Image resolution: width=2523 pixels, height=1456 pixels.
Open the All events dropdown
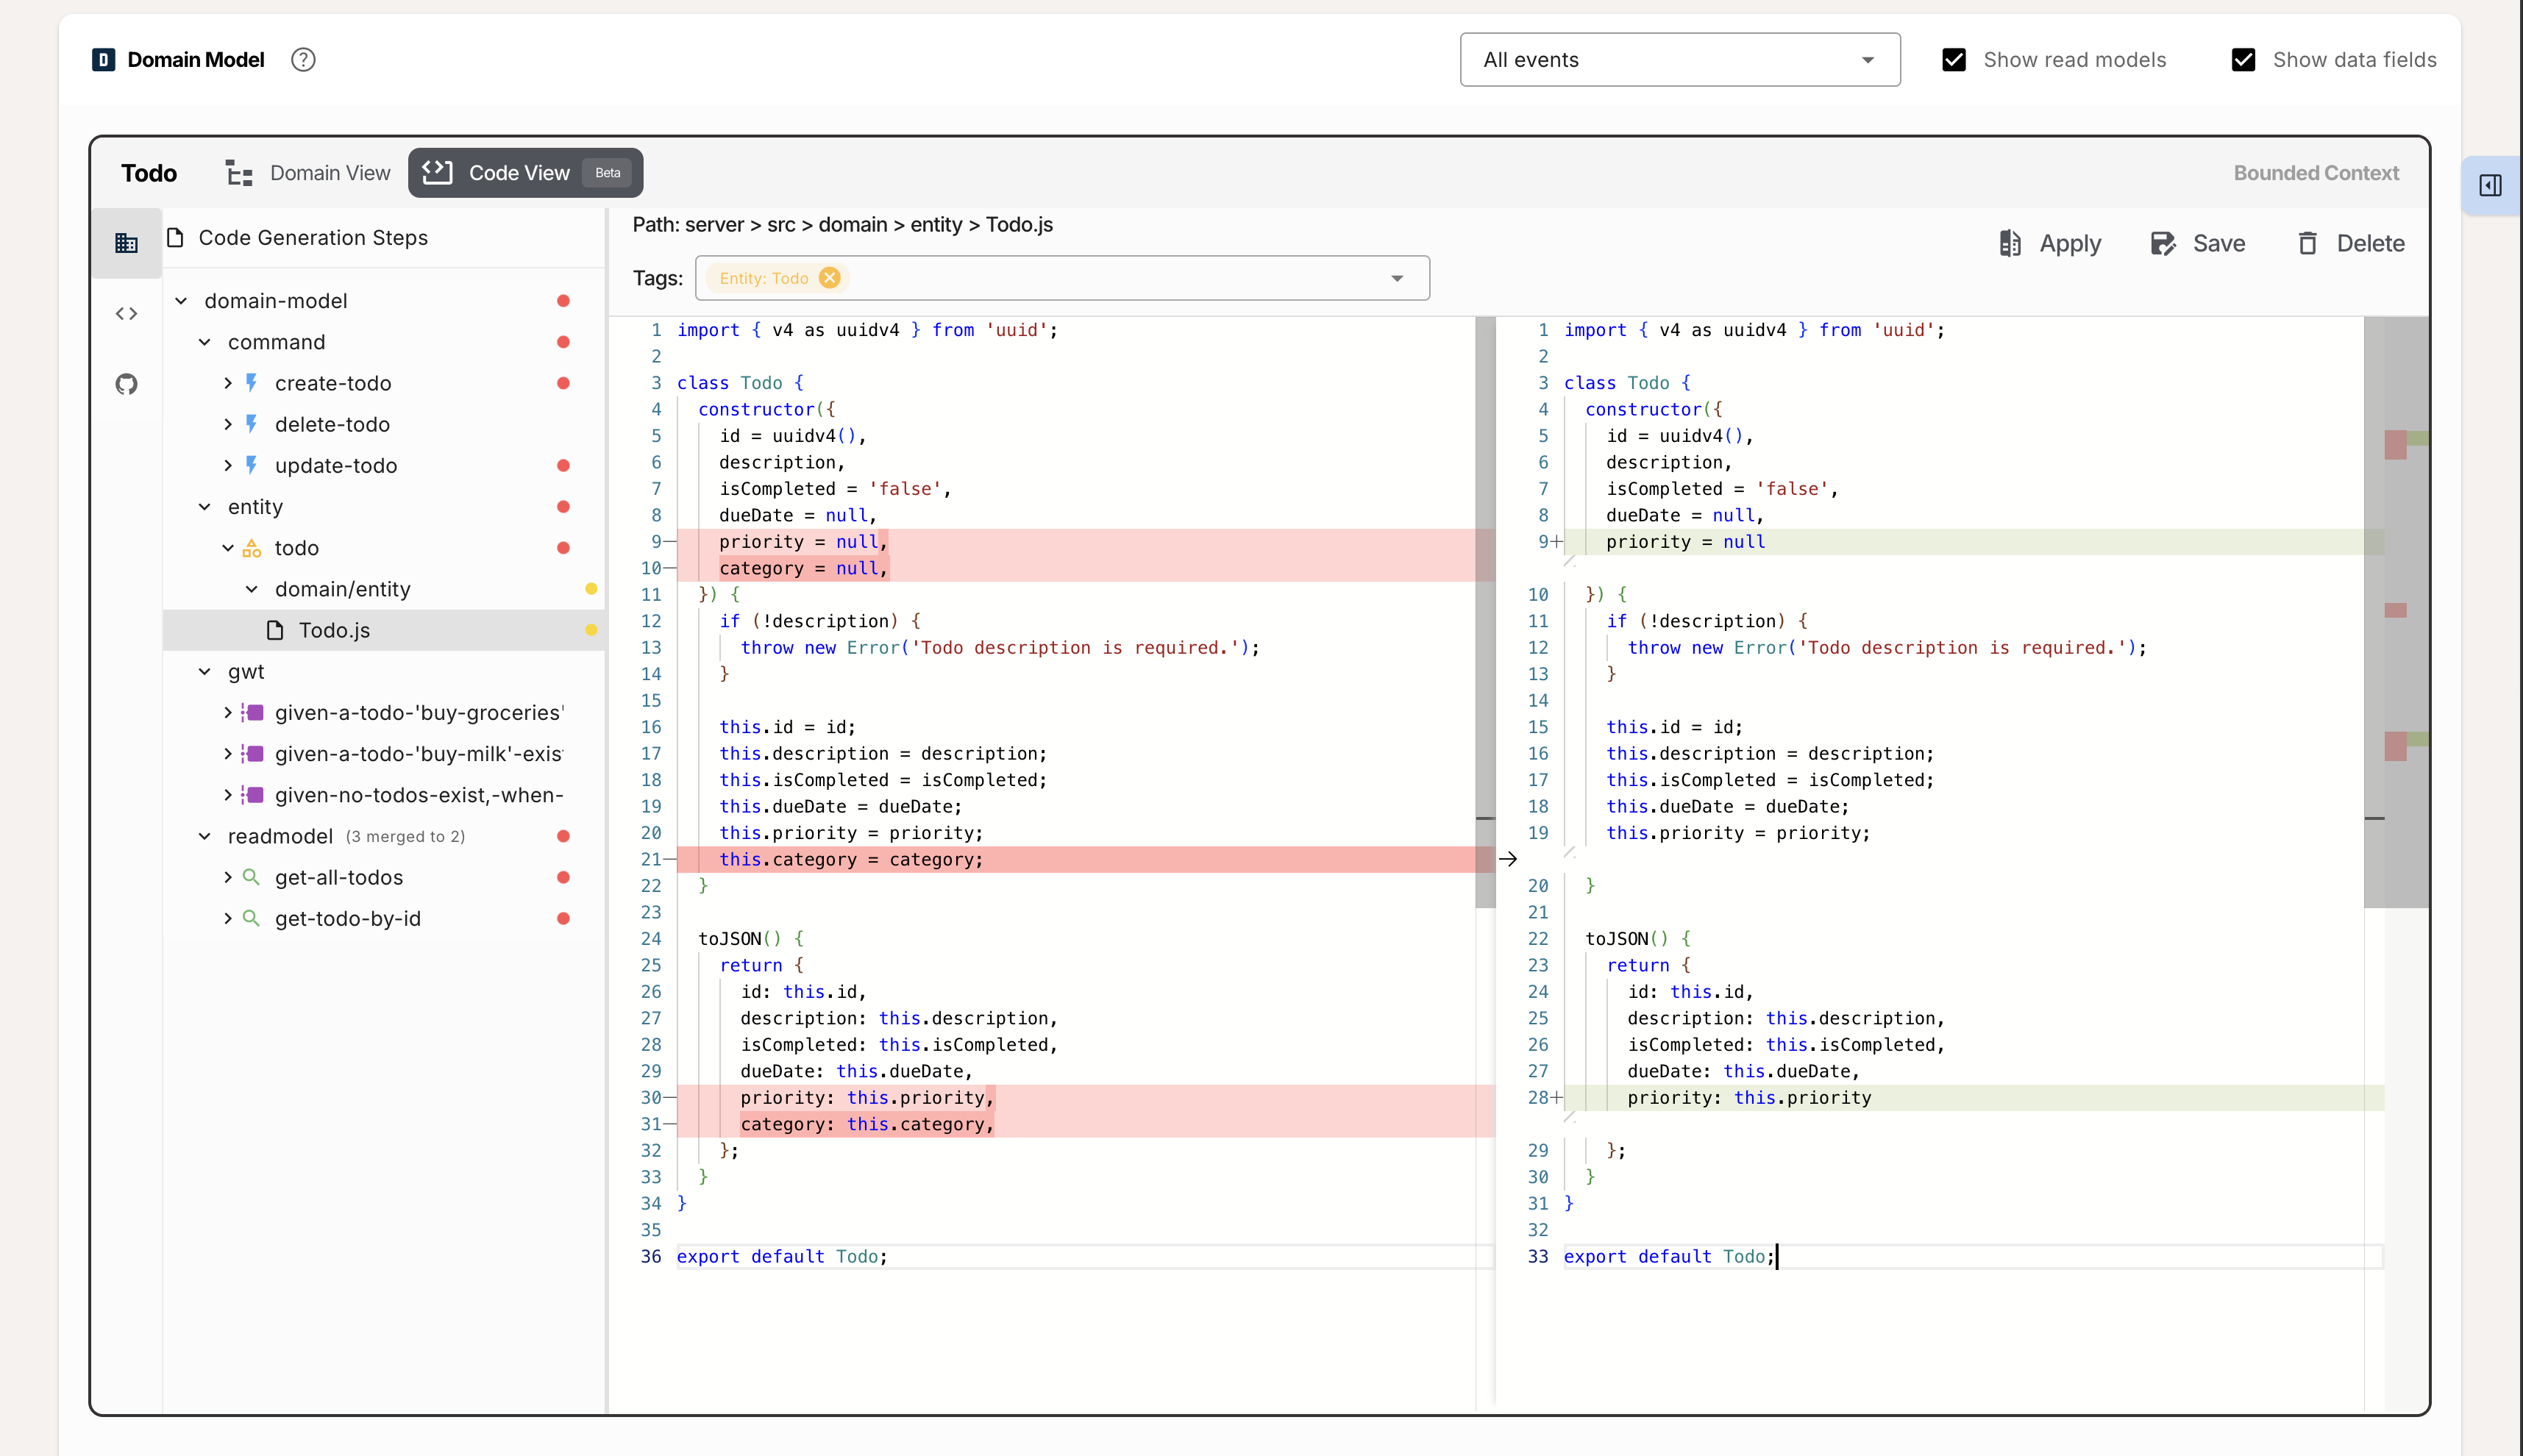(x=1679, y=60)
